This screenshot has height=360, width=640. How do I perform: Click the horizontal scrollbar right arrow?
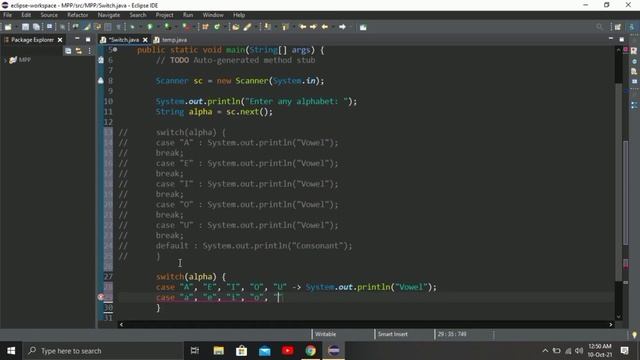click(x=611, y=324)
